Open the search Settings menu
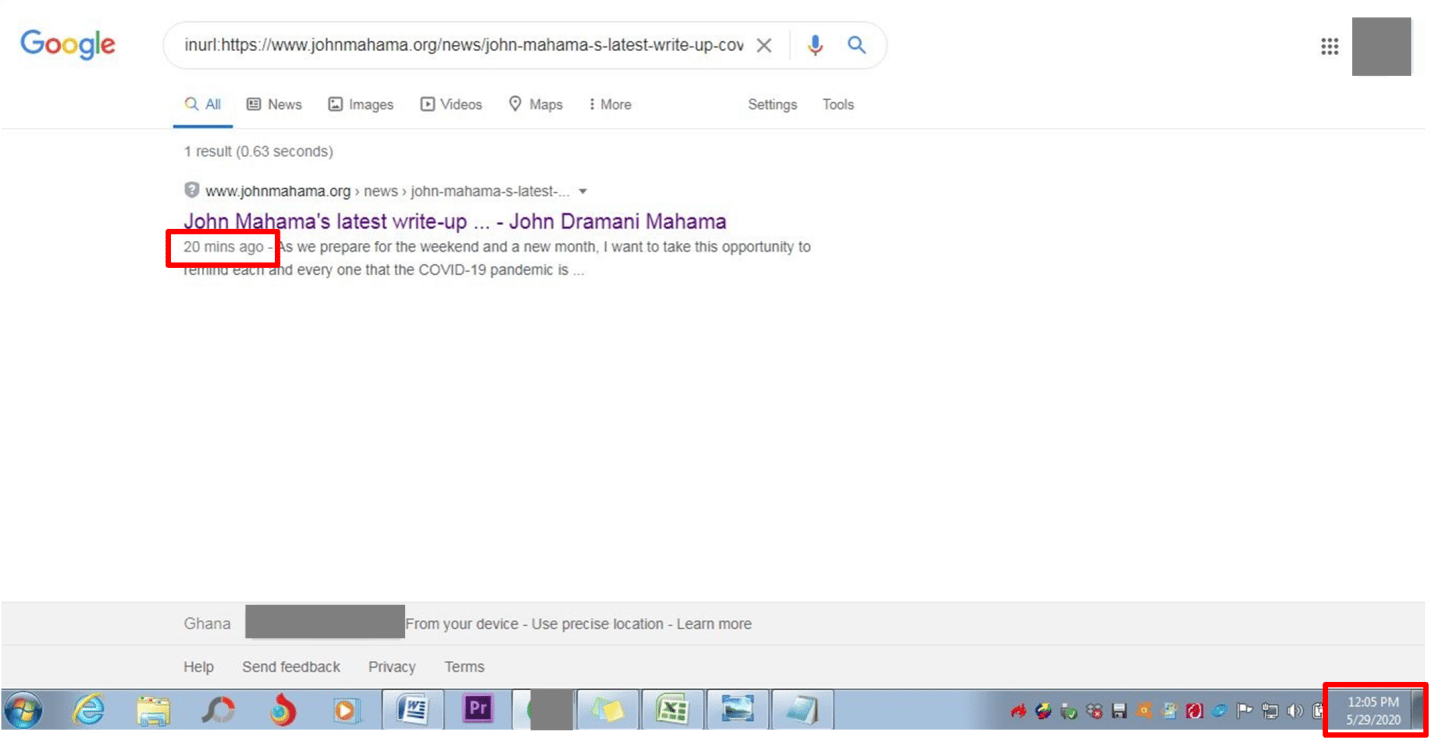The height and width of the screenshot is (739, 1430). point(772,104)
